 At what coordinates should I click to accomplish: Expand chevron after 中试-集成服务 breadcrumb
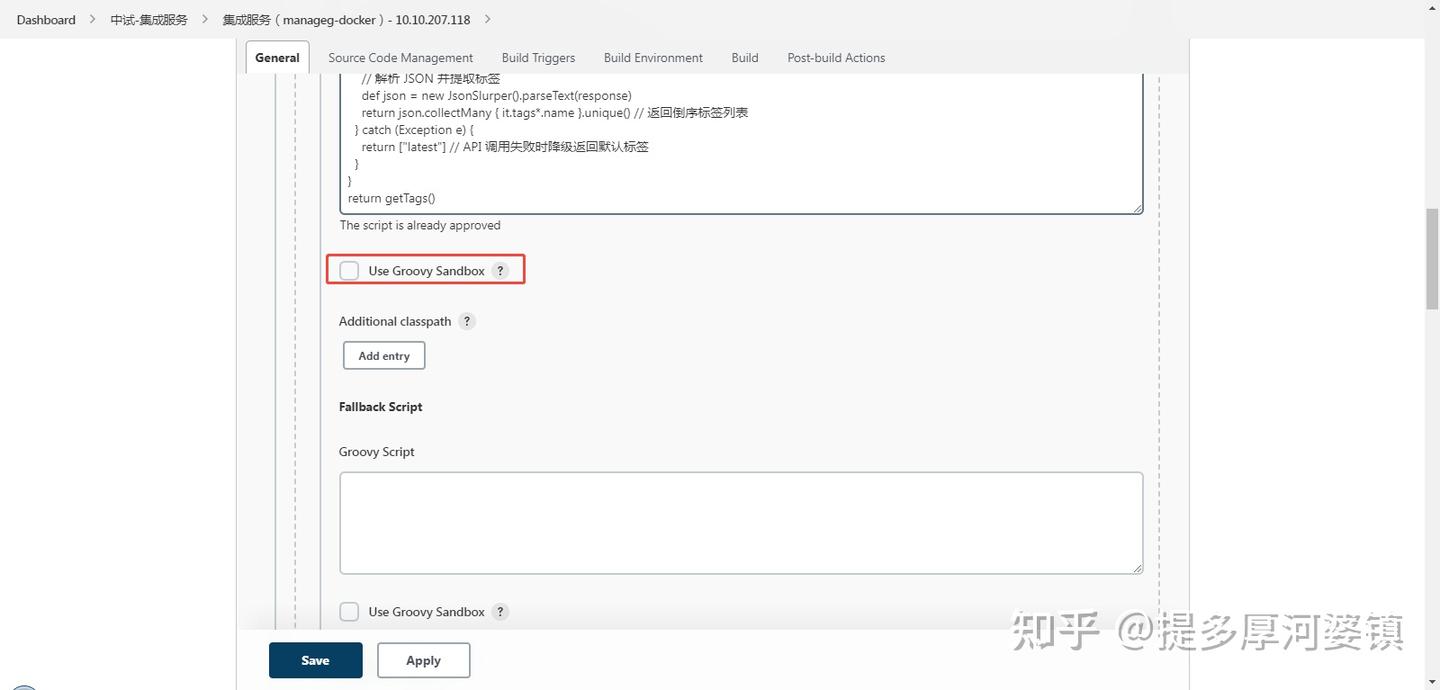click(205, 19)
